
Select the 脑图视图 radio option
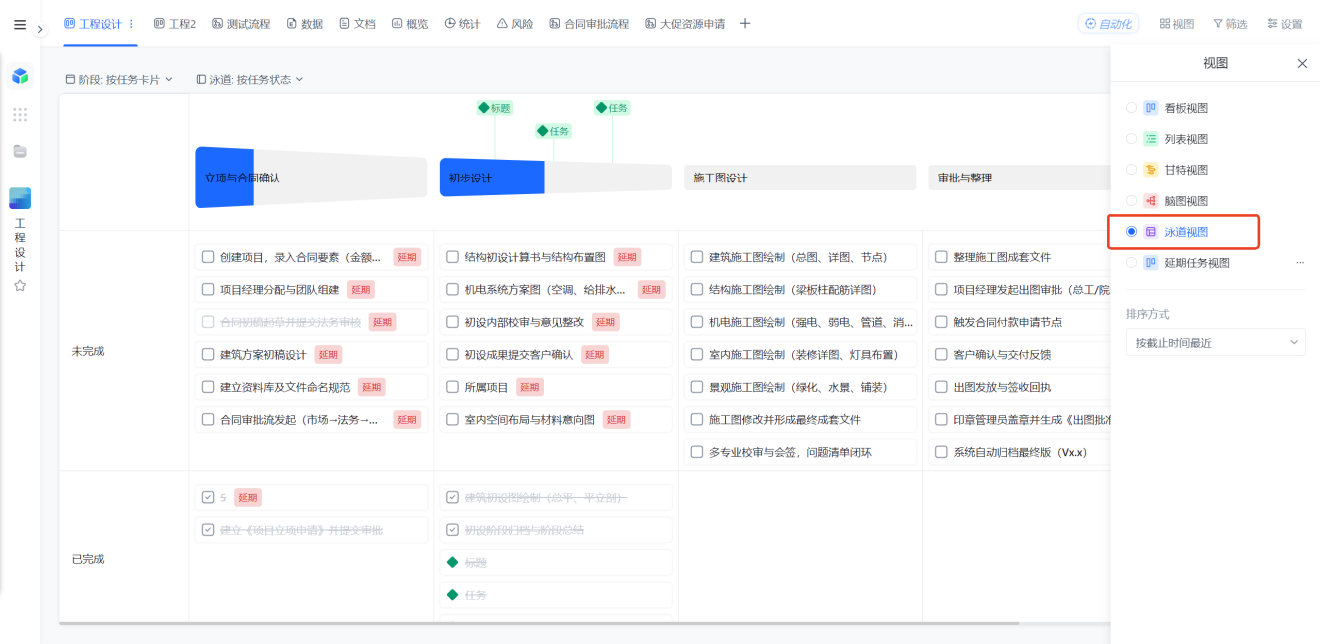[x=1131, y=201]
